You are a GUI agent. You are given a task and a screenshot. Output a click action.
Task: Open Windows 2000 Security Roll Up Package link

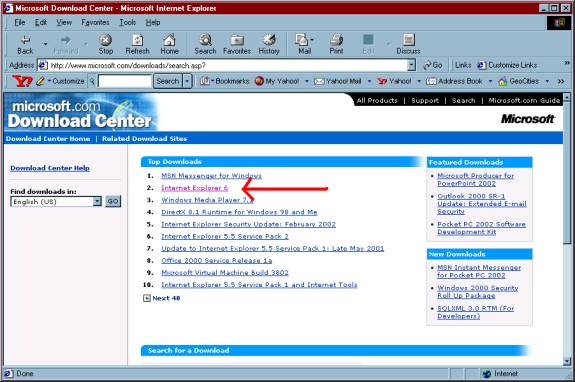pyautogui.click(x=477, y=292)
